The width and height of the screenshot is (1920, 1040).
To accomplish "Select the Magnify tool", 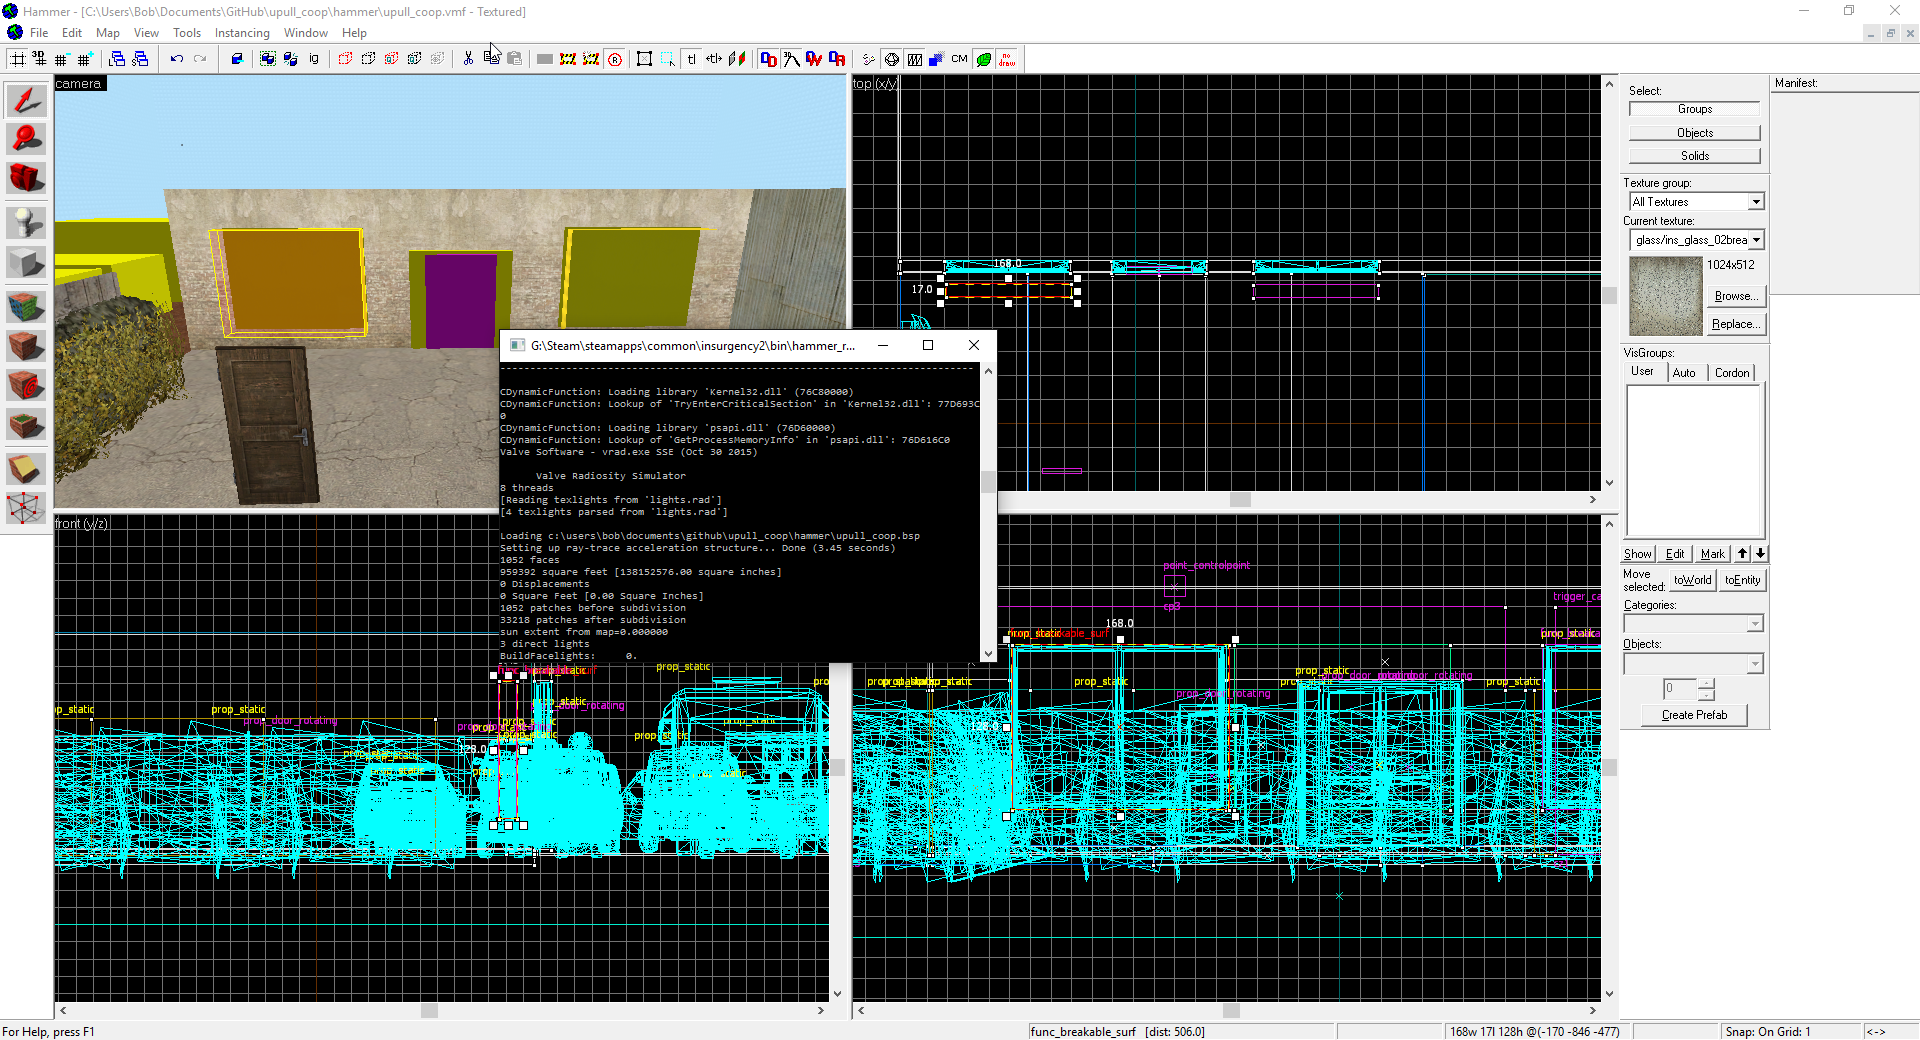I will point(26,139).
